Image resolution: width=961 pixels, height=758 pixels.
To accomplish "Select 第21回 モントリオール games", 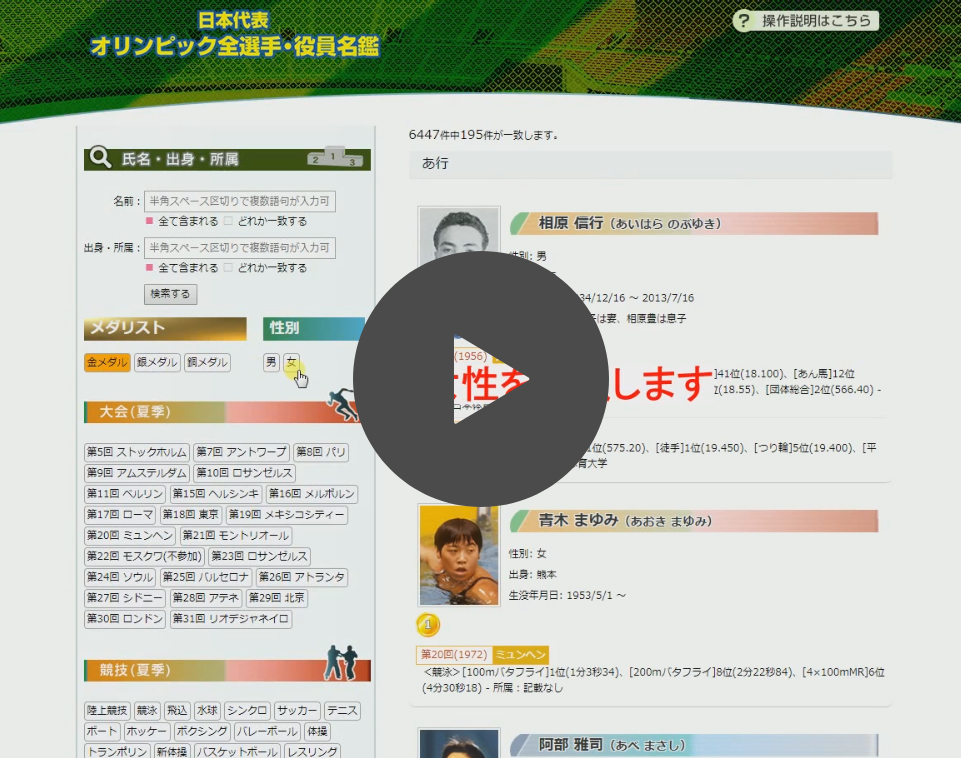I will coord(235,536).
